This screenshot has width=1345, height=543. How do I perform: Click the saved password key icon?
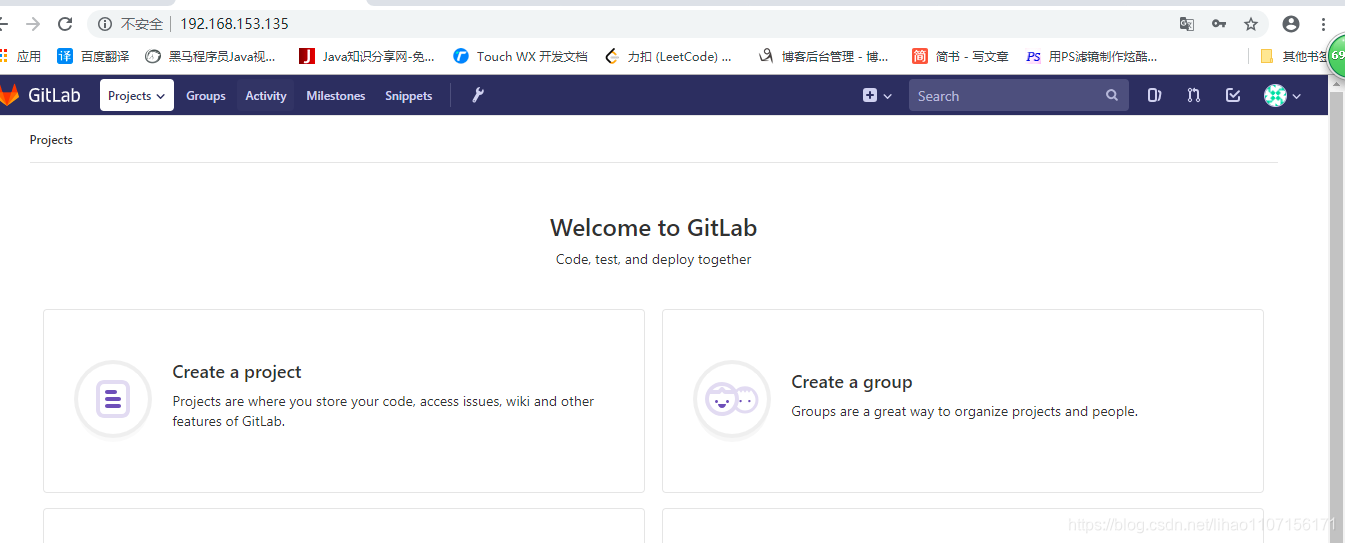1219,24
